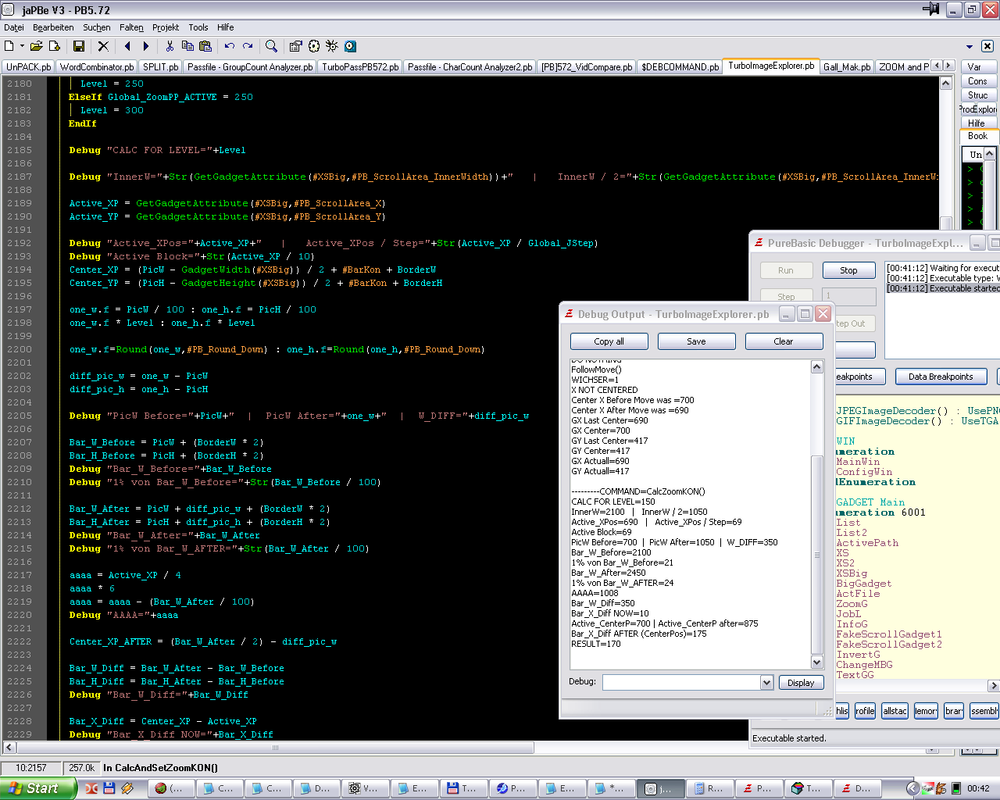Expand the Debug input combo box dropdown

click(x=767, y=682)
